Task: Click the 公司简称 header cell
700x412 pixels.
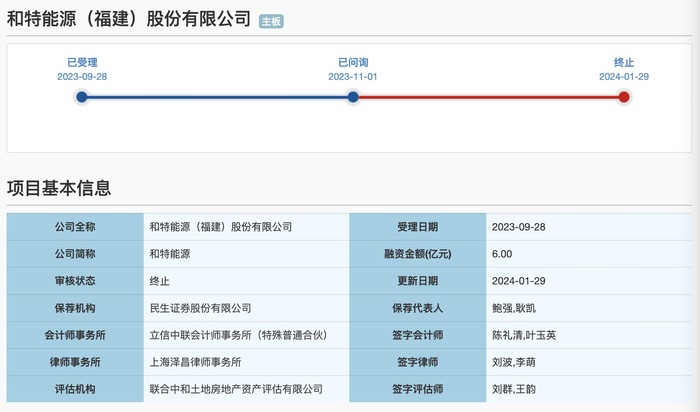Action: point(75,254)
